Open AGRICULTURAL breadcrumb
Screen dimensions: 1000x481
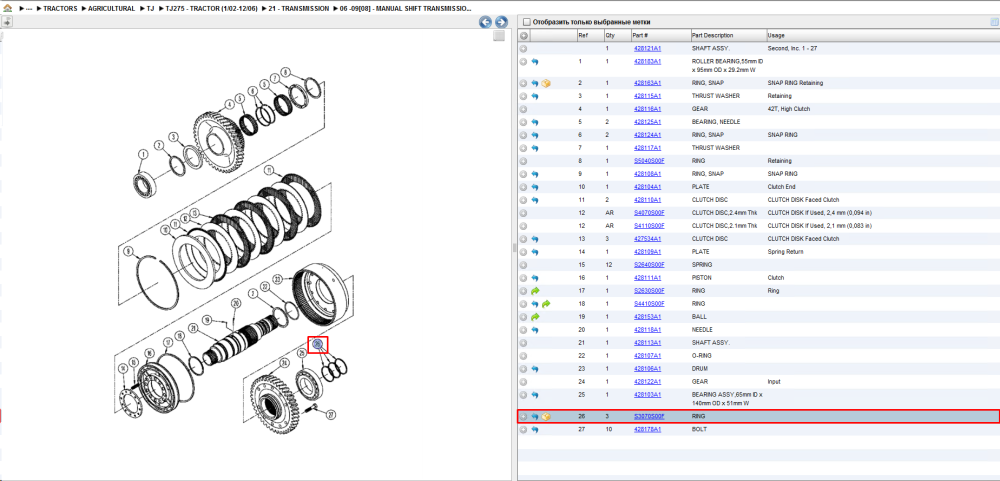coord(111,9)
